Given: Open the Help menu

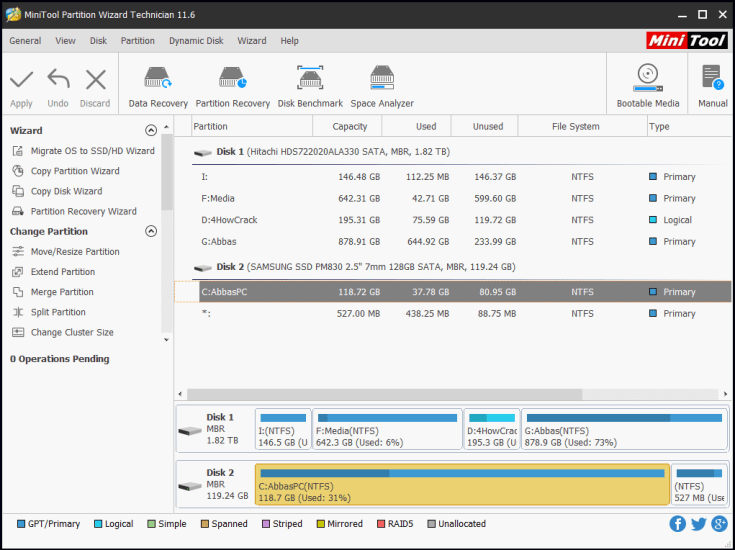Looking at the screenshot, I should [x=290, y=41].
